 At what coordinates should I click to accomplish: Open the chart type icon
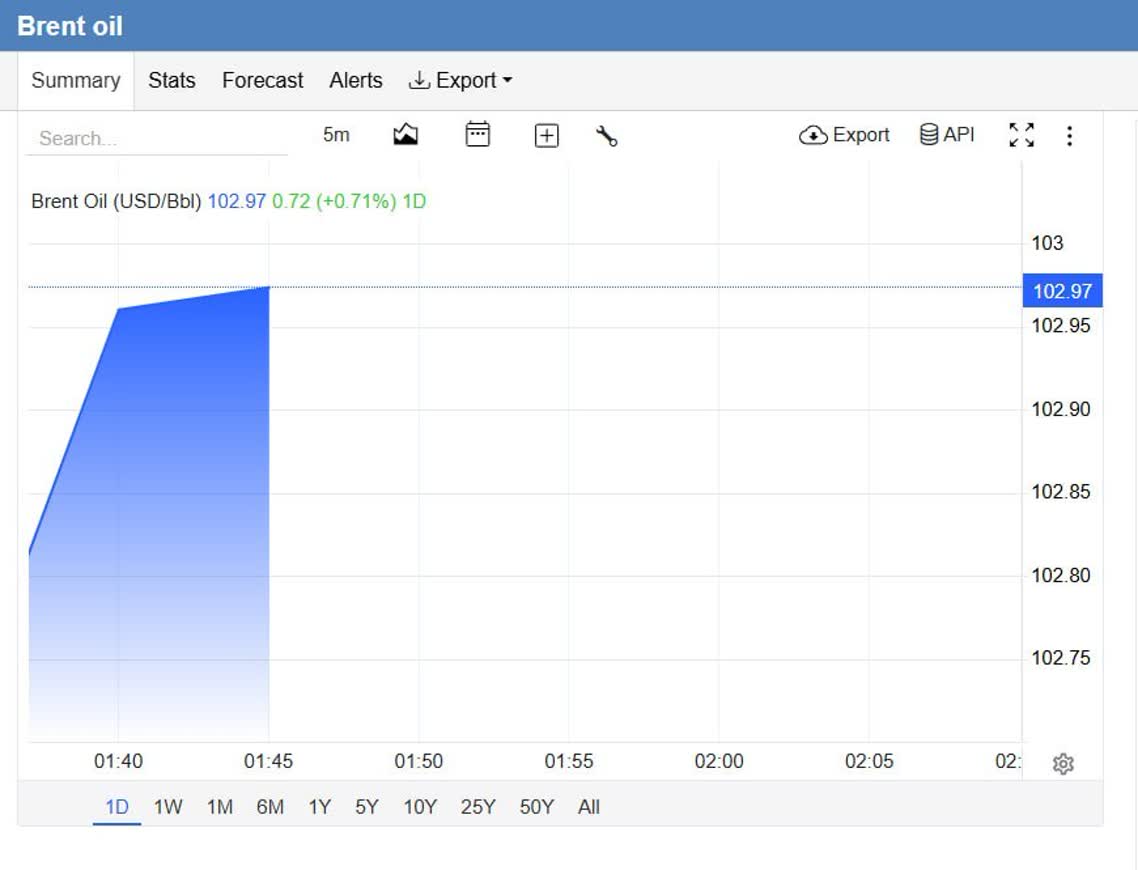[405, 135]
